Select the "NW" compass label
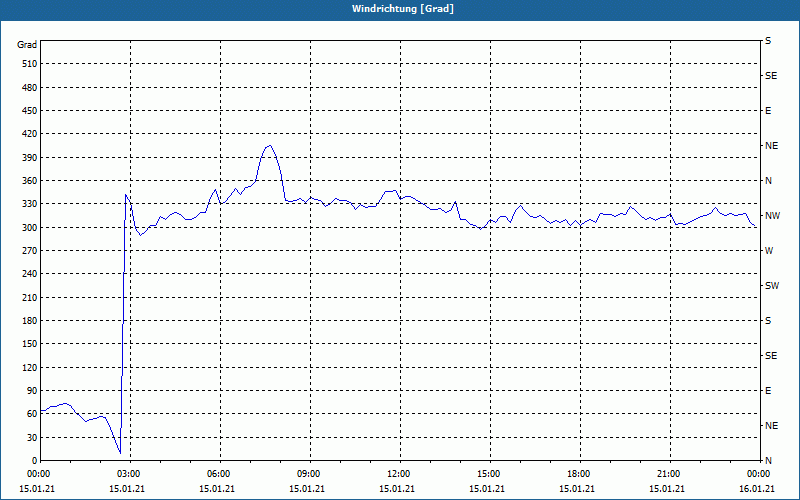 (x=772, y=216)
